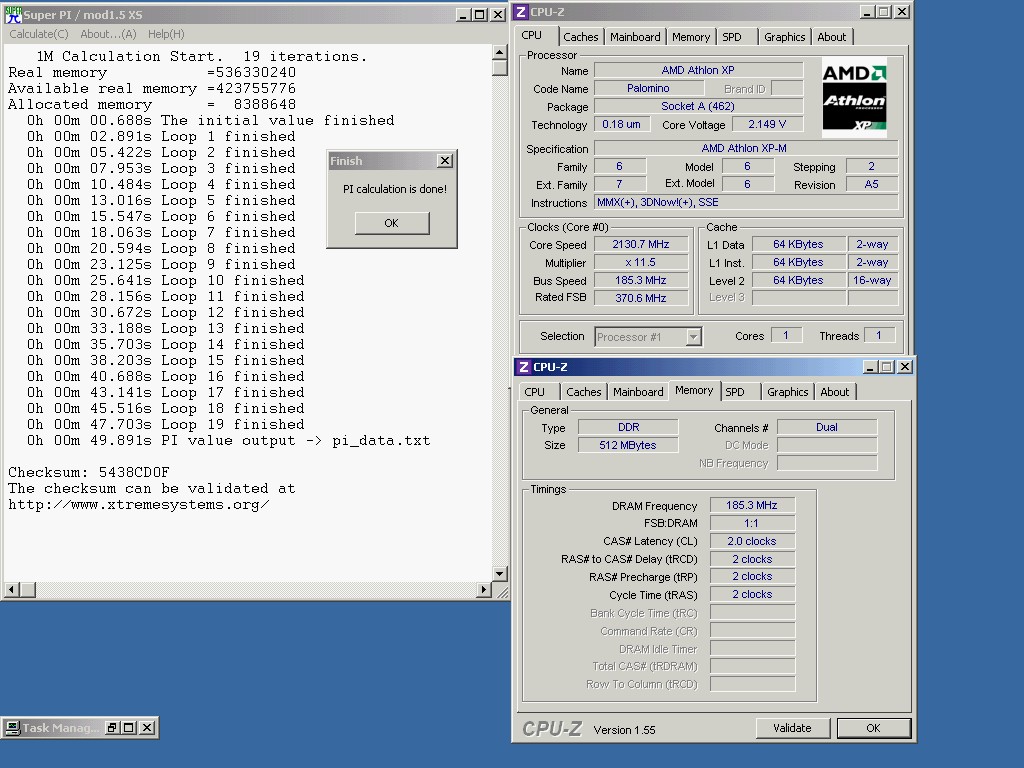Click the Level 2 cache value 64 KBytes
The width and height of the screenshot is (1024, 768).
click(799, 280)
